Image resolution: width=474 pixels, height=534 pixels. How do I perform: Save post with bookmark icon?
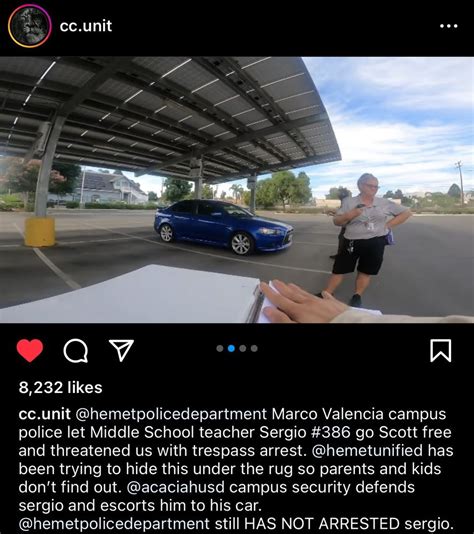pos(441,350)
